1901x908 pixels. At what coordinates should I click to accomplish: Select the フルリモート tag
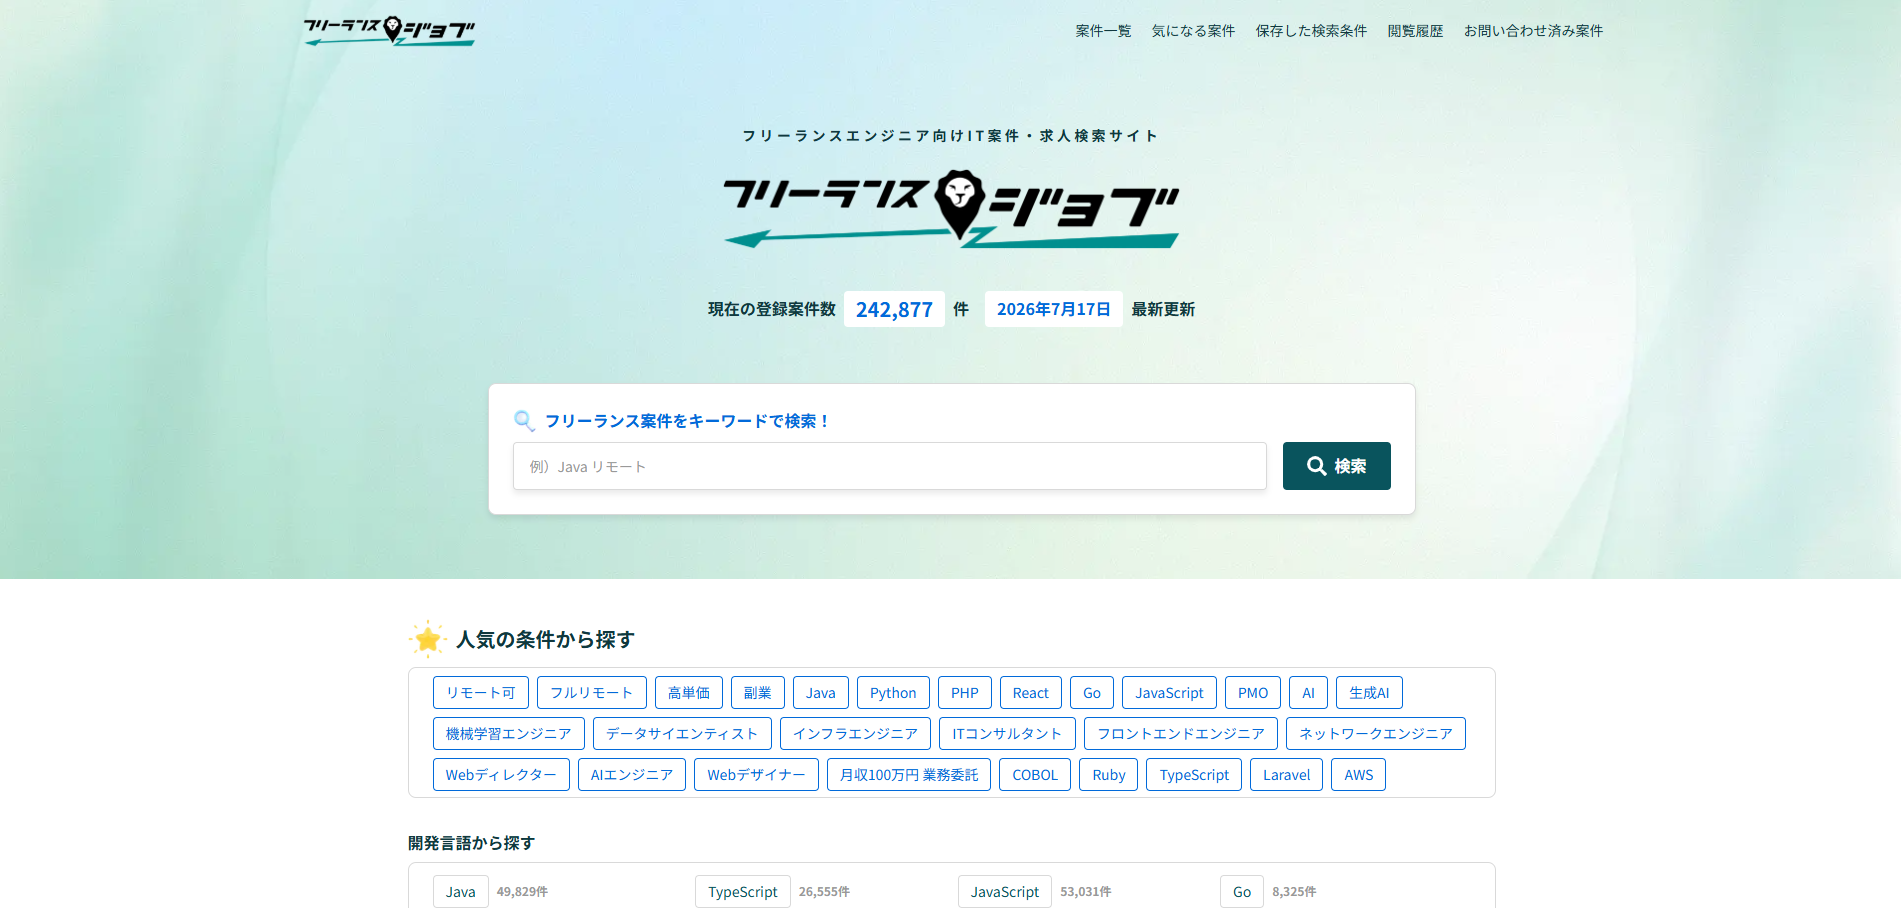(592, 693)
